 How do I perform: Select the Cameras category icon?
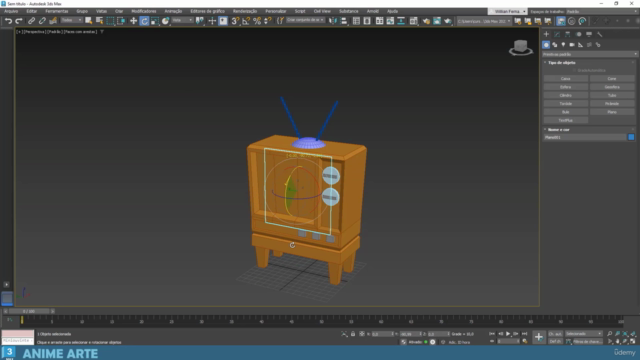click(572, 45)
